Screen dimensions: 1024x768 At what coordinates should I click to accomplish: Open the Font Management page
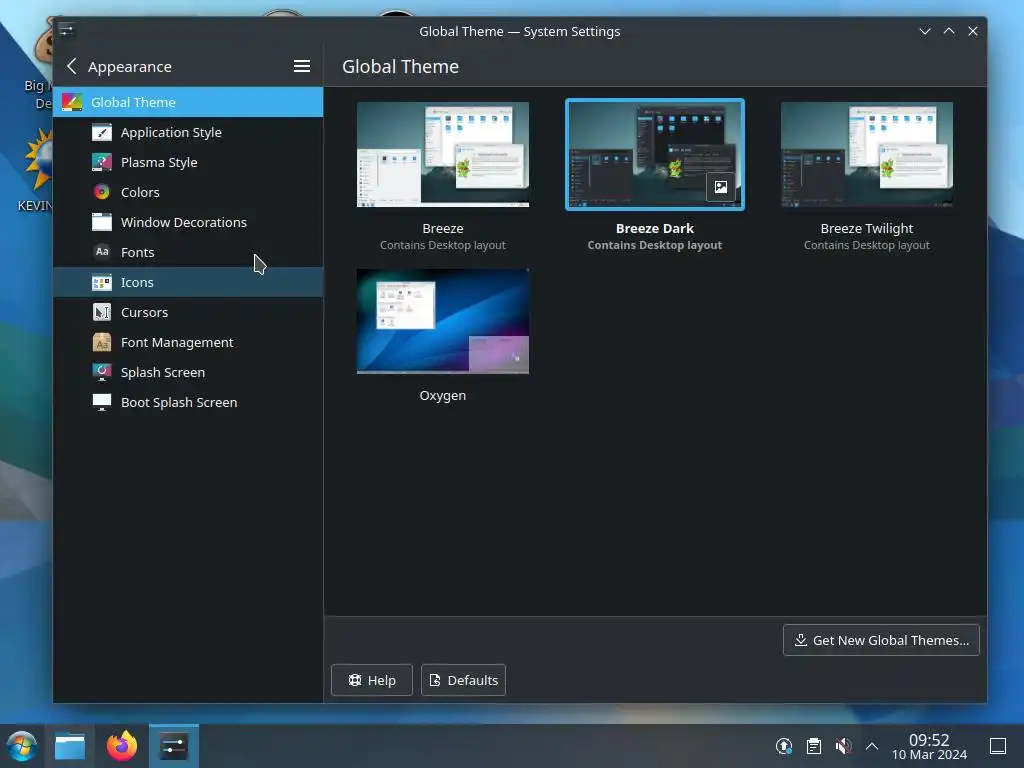188,342
